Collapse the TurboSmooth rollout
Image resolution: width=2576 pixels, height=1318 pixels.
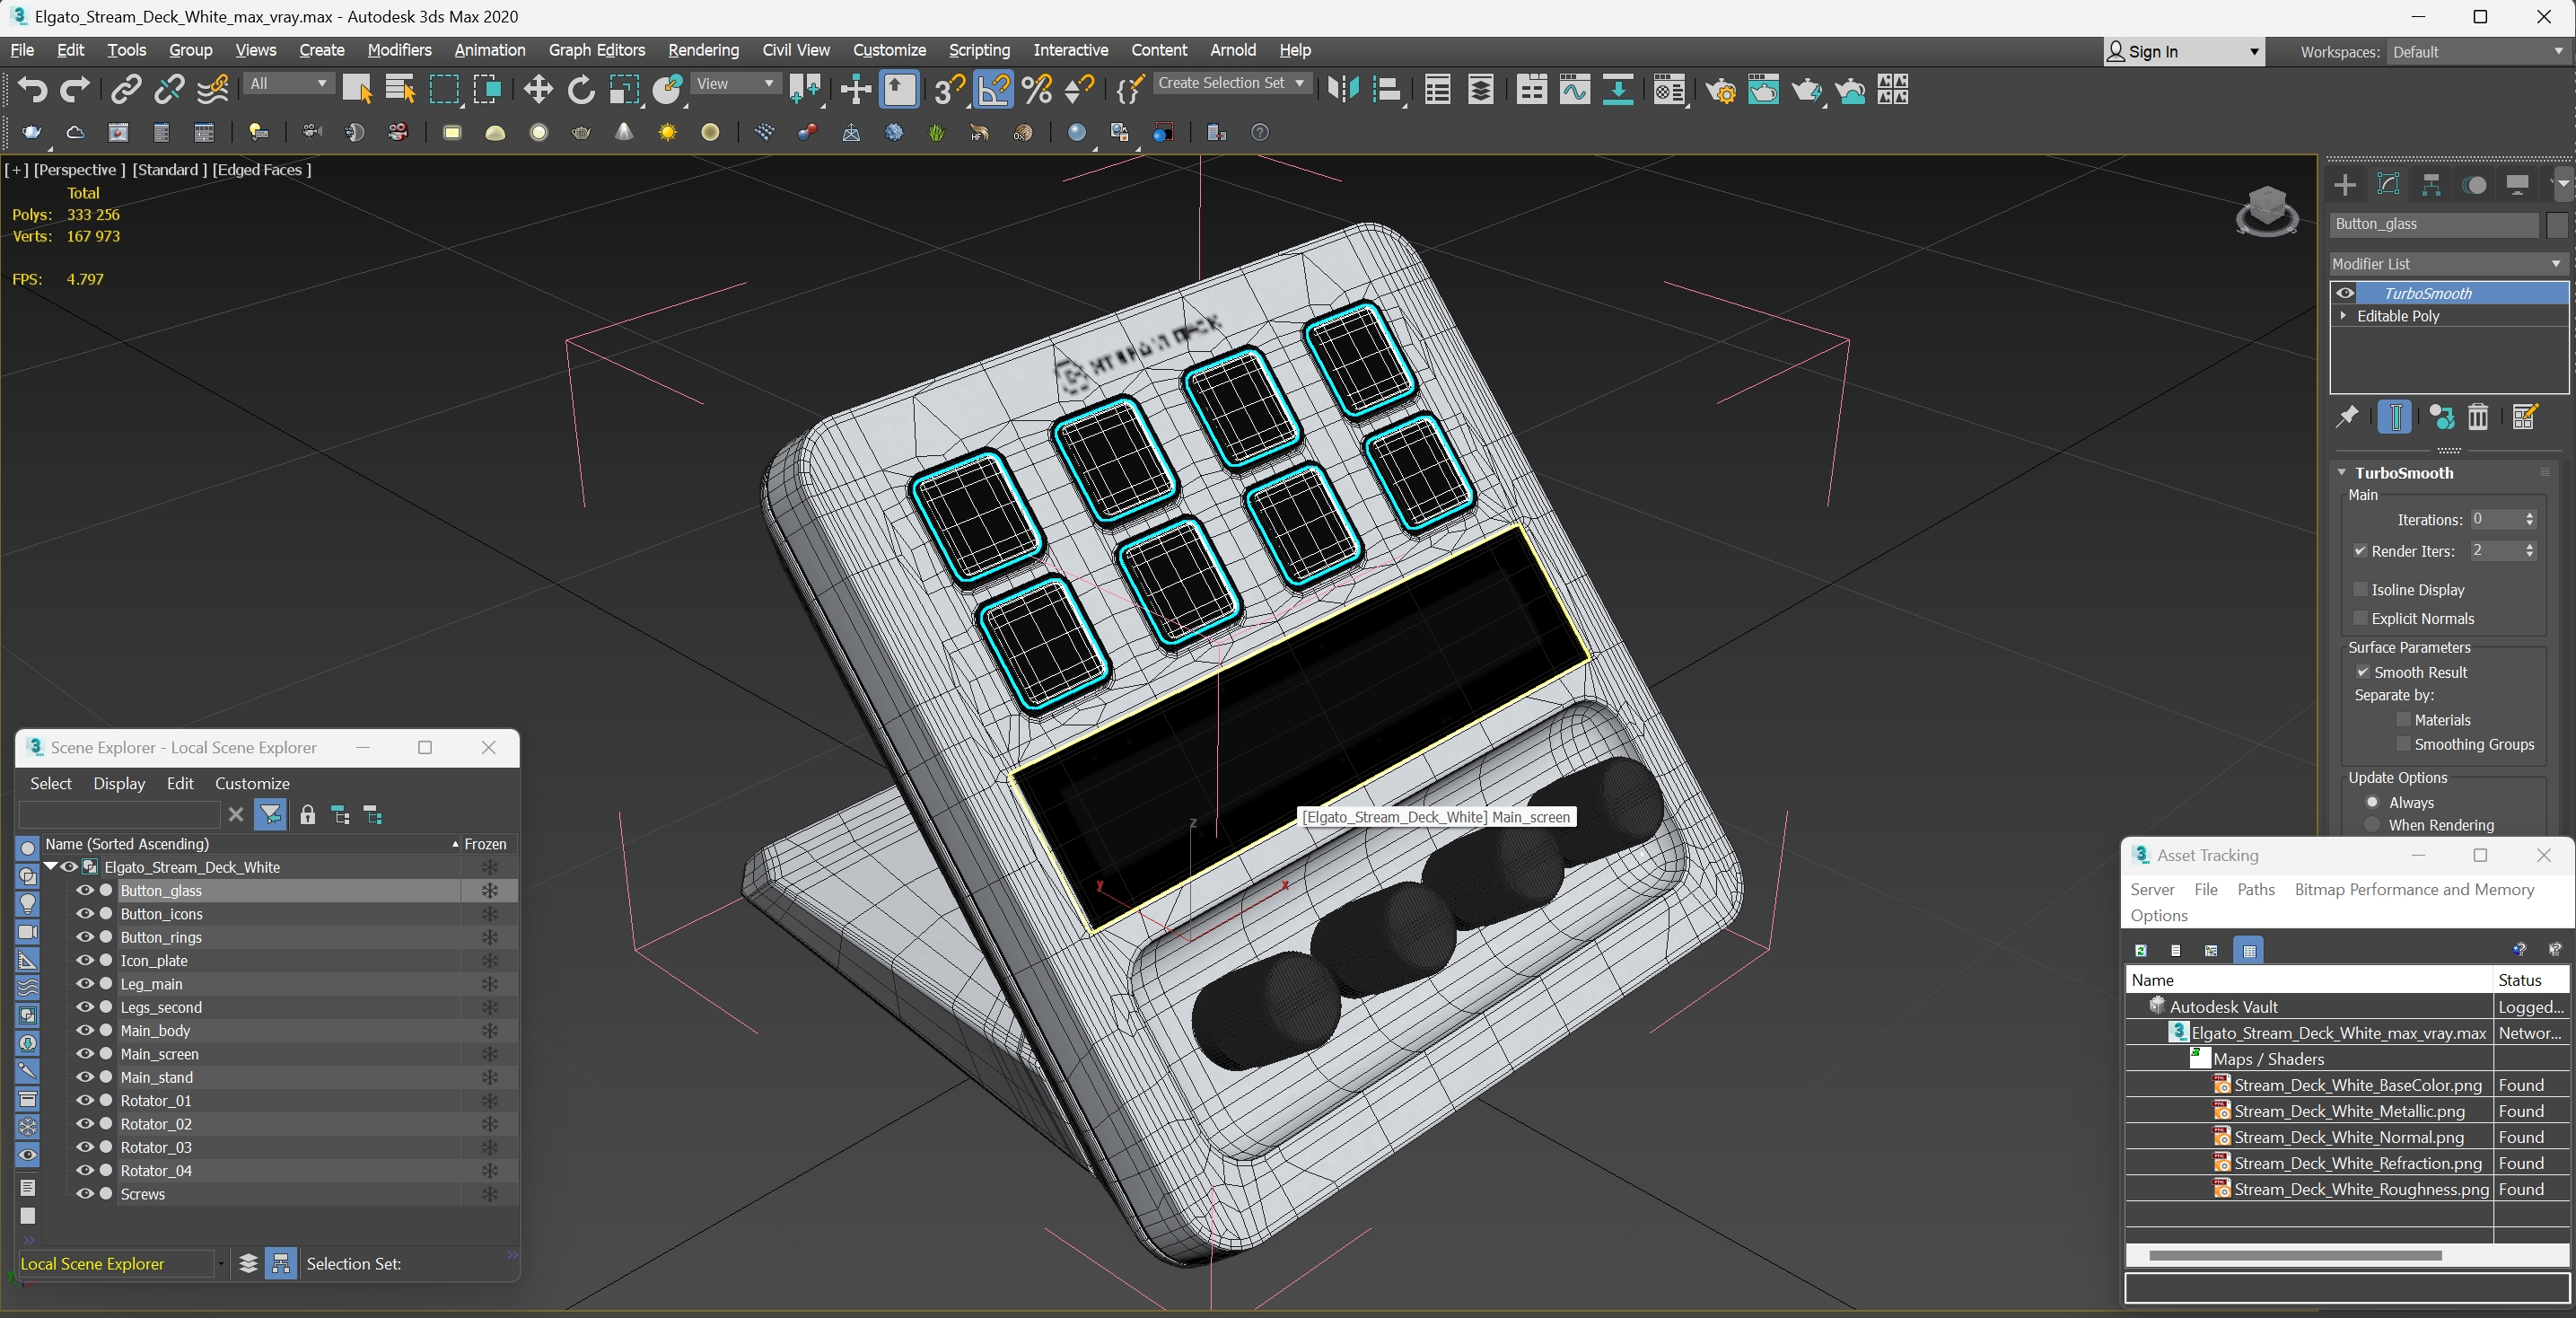[2342, 473]
